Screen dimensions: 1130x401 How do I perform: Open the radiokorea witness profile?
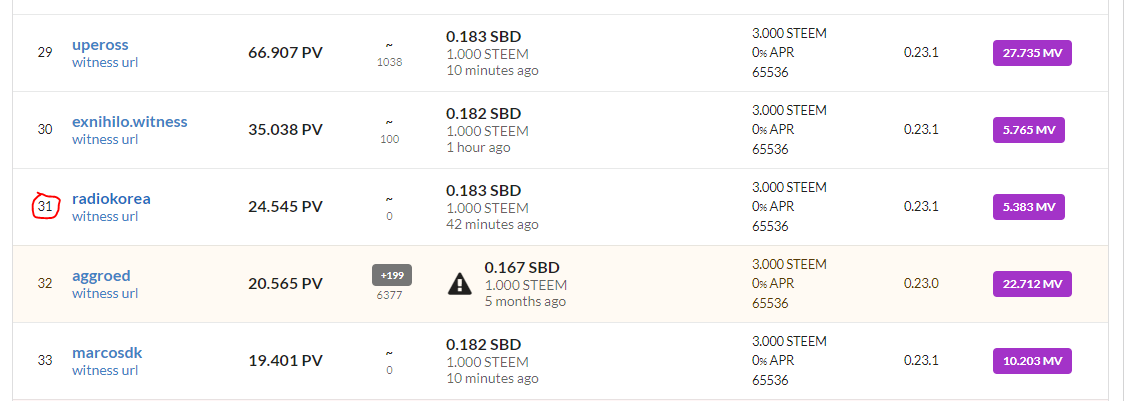(x=111, y=199)
